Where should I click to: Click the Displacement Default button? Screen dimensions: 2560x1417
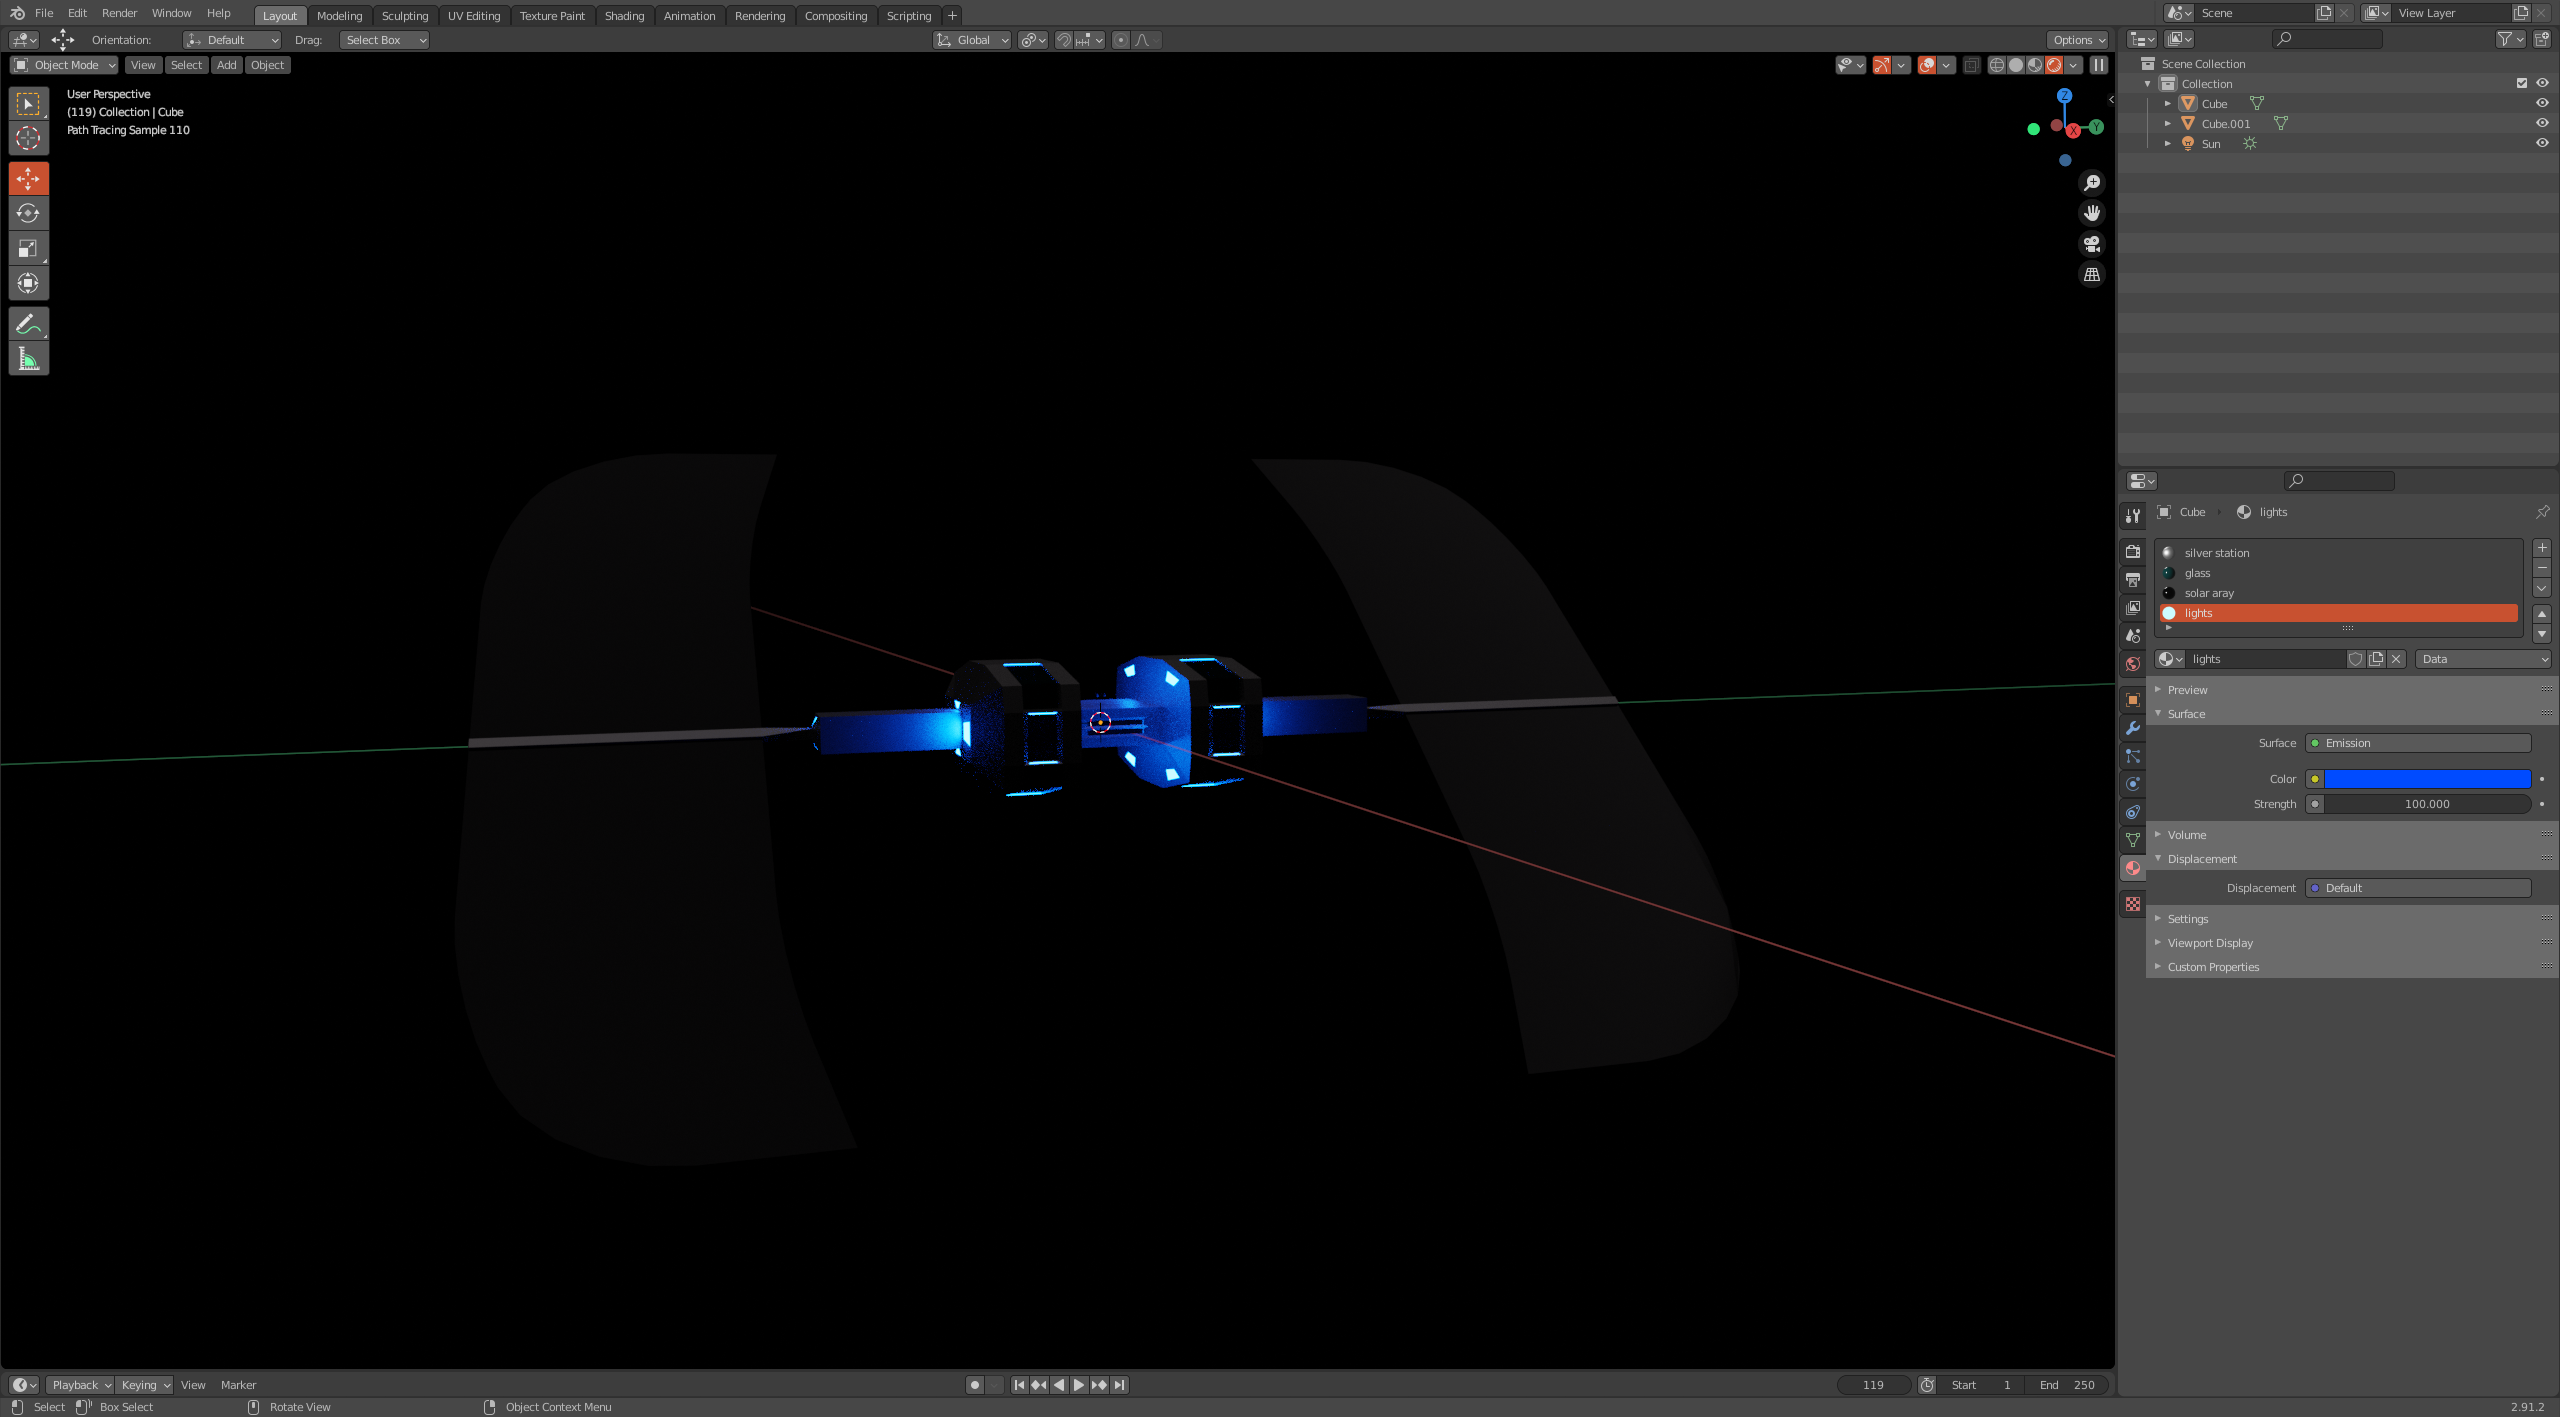(x=2418, y=888)
